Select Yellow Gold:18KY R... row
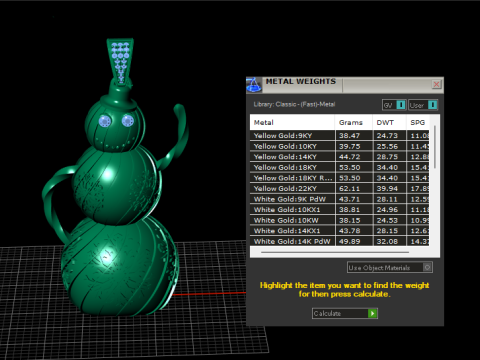 pos(339,178)
